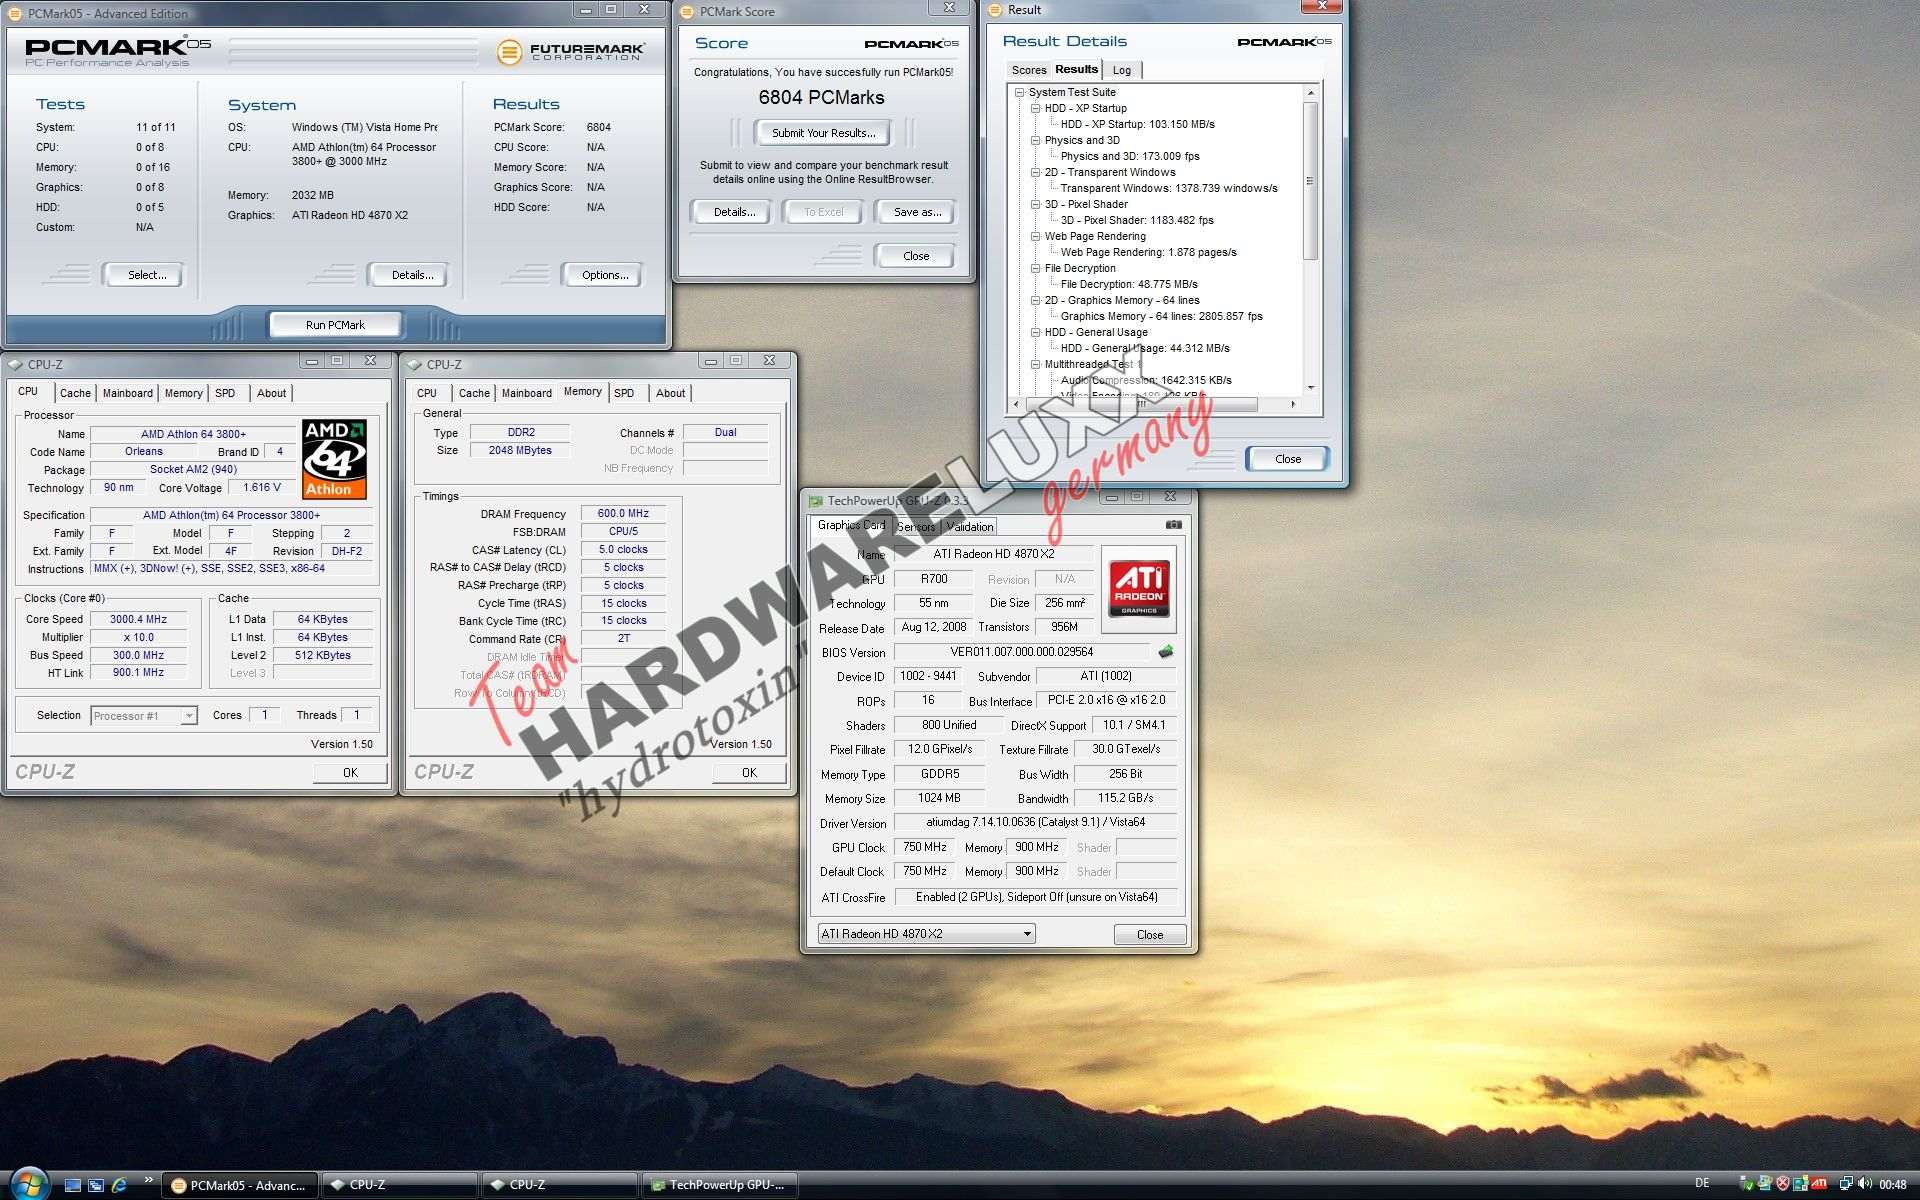Click the GPU-Z window title icon
This screenshot has width=1920, height=1200.
(x=816, y=501)
